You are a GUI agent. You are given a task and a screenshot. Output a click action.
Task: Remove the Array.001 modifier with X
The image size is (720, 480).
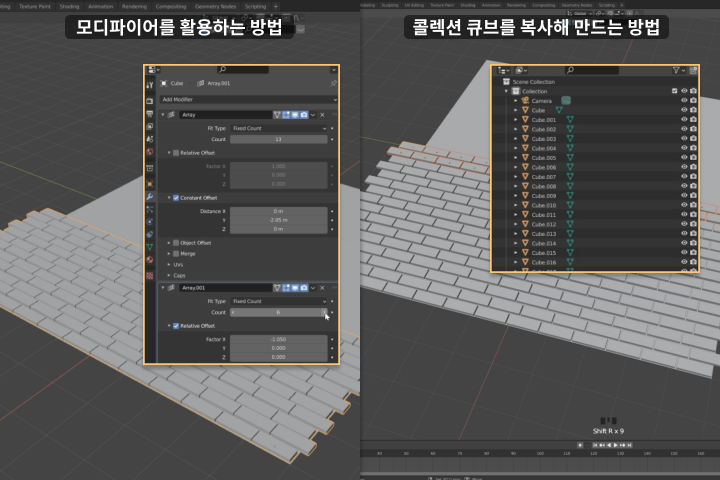322,288
